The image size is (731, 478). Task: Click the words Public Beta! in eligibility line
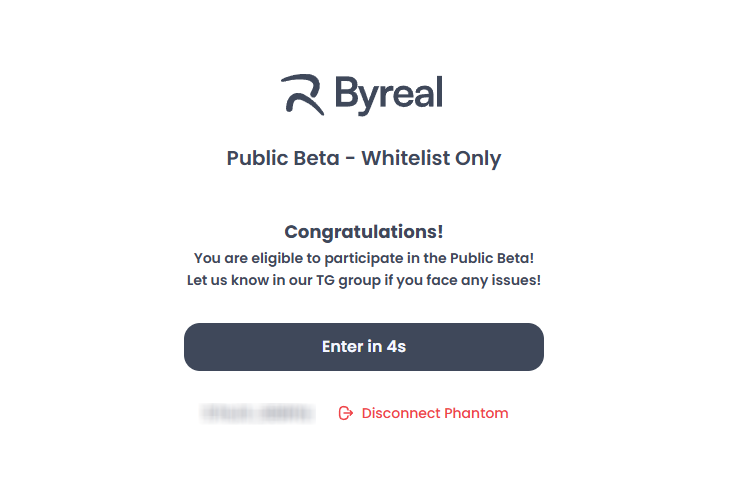(x=492, y=258)
